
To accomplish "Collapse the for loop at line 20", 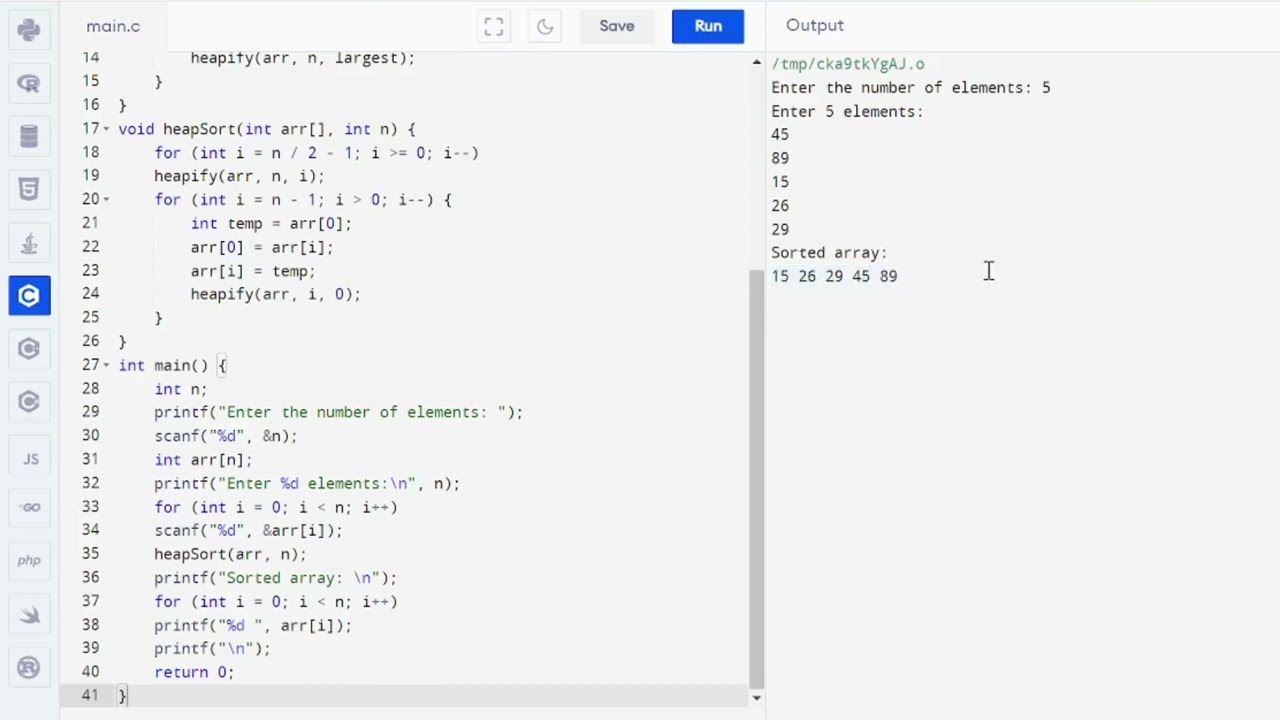I will pos(107,200).
